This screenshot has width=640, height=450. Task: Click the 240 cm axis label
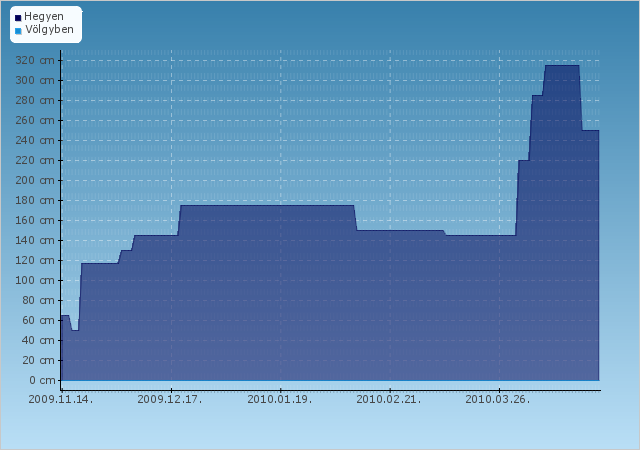coord(35,140)
